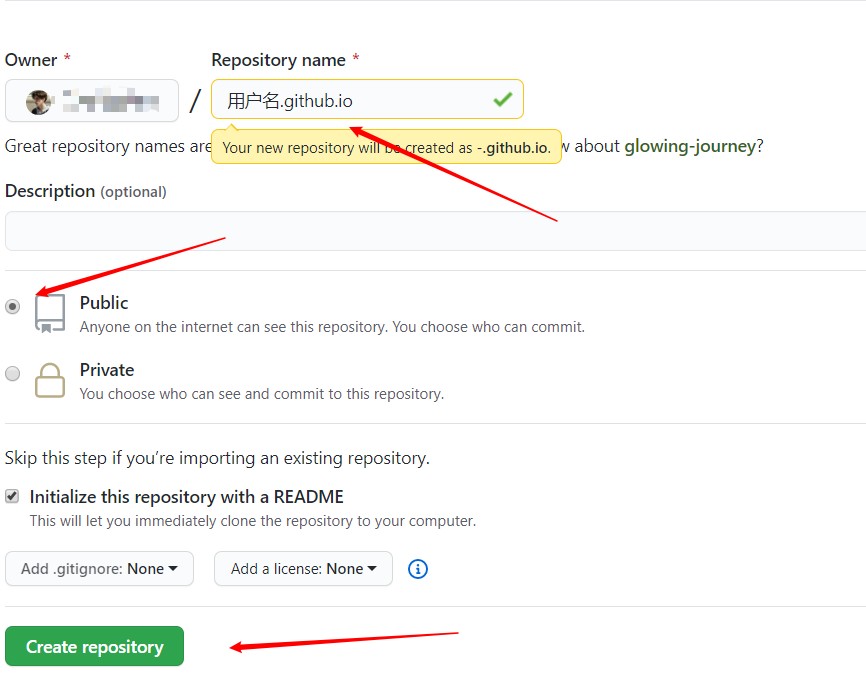Click the Description text field
The width and height of the screenshot is (866, 700).
pos(435,231)
